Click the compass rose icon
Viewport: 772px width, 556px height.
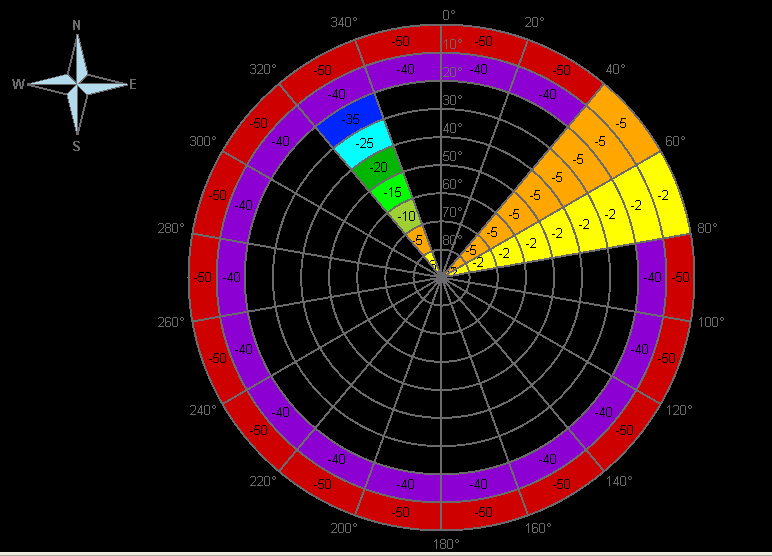tap(76, 84)
